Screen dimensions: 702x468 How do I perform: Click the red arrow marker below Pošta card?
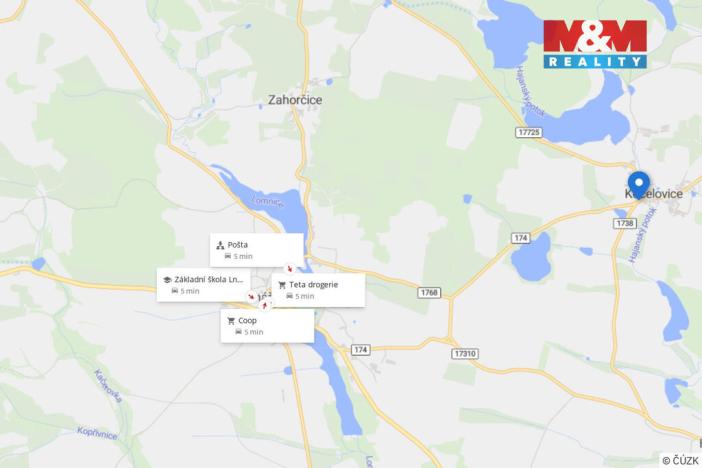pos(290,269)
